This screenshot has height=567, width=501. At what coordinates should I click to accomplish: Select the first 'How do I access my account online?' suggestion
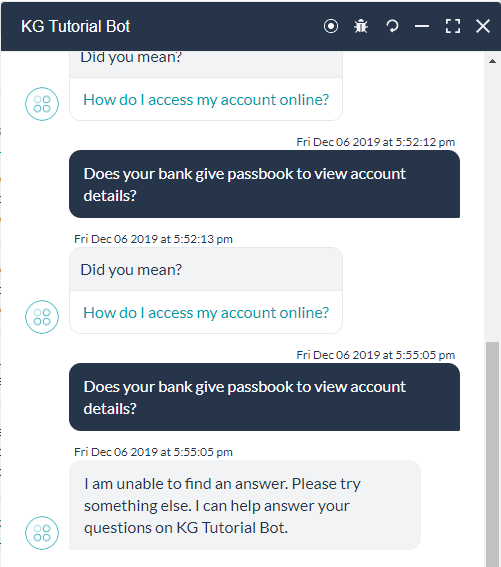click(206, 100)
